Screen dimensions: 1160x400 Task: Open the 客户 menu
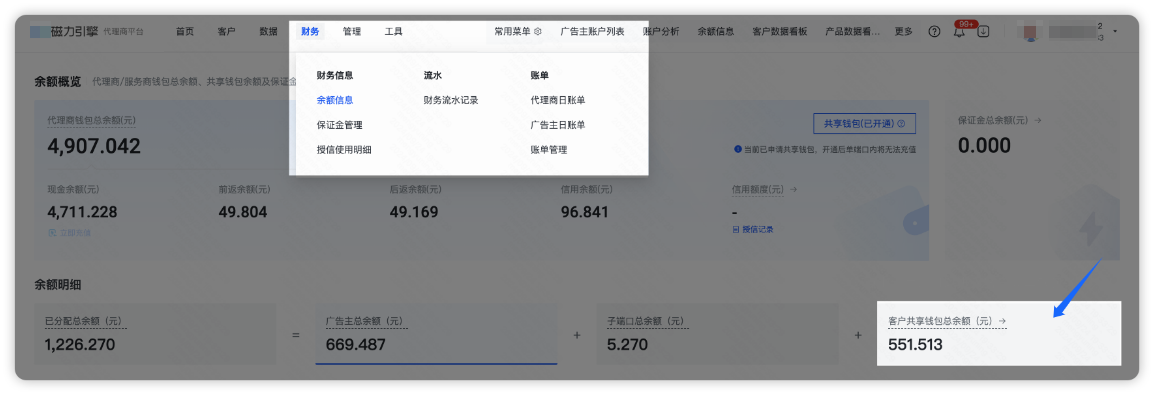[x=226, y=32]
